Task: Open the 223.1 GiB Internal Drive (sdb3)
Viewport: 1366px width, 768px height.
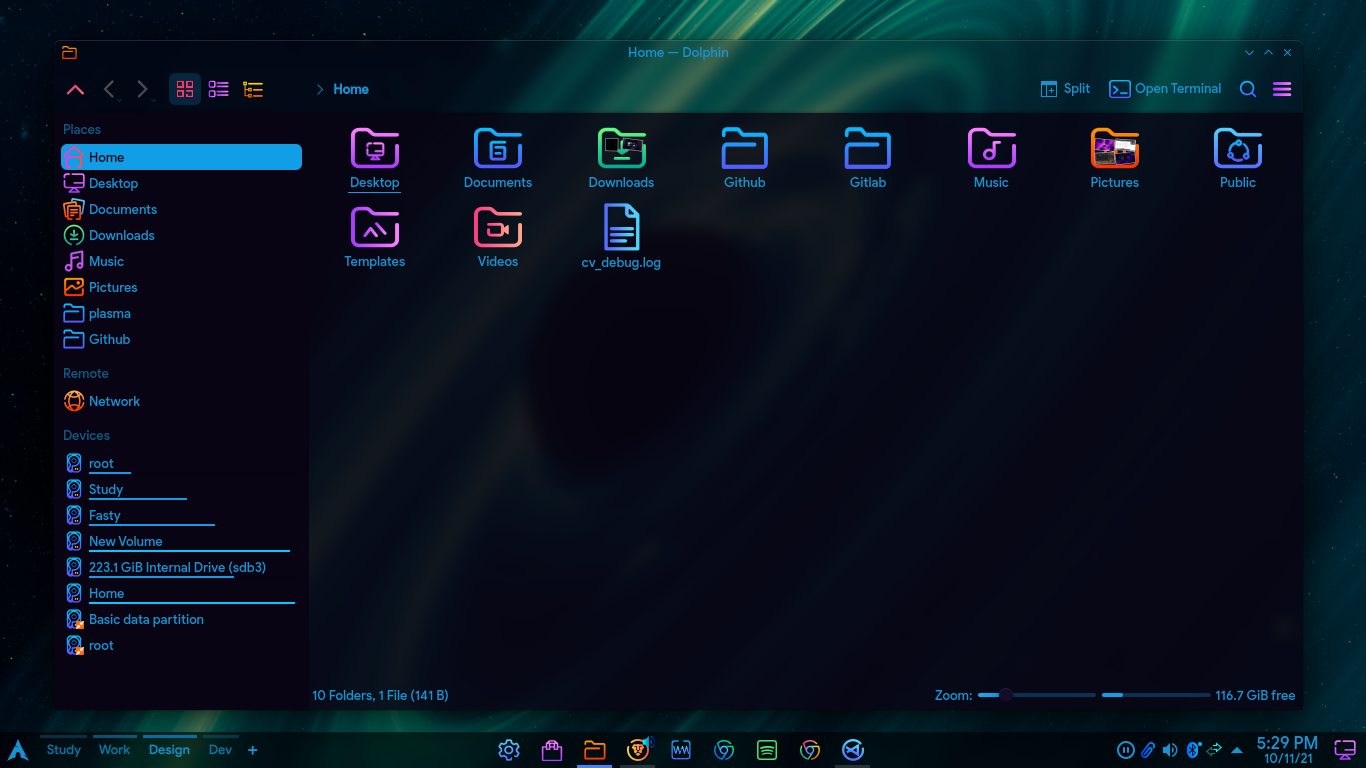Action: 181,567
